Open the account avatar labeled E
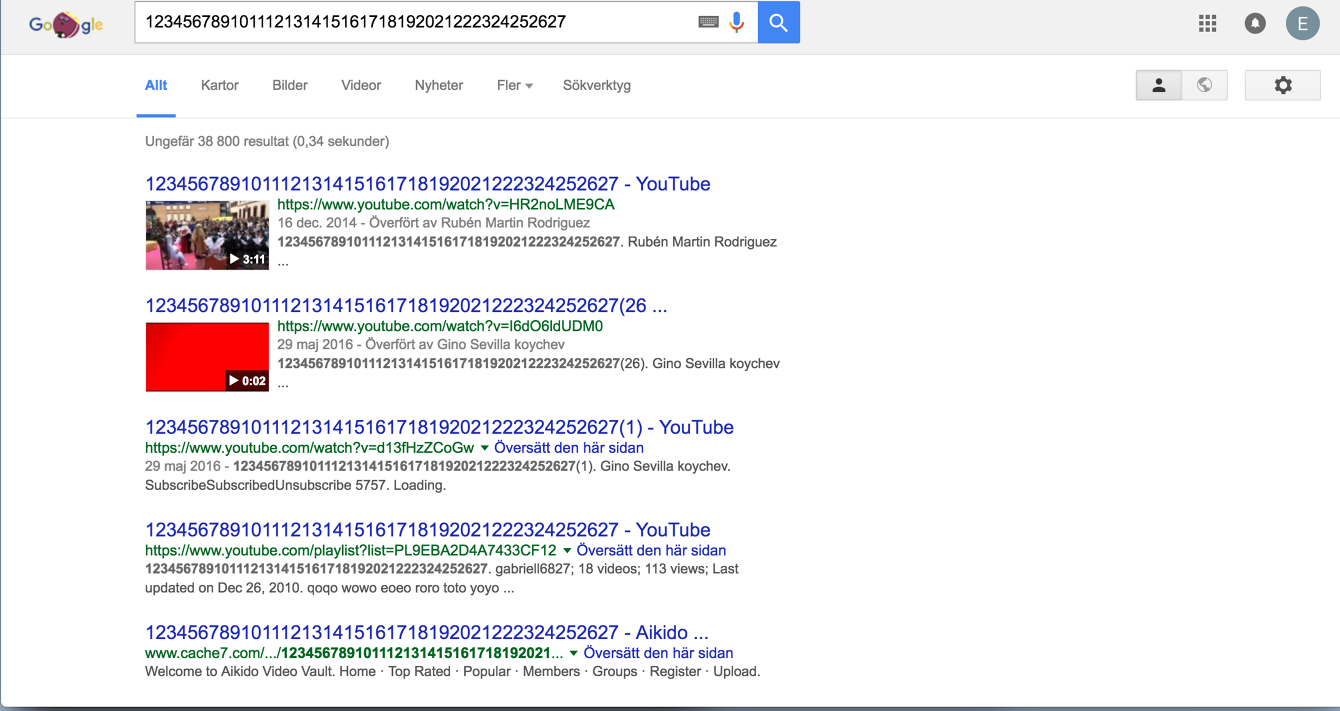The width and height of the screenshot is (1340, 711). 1302,24
